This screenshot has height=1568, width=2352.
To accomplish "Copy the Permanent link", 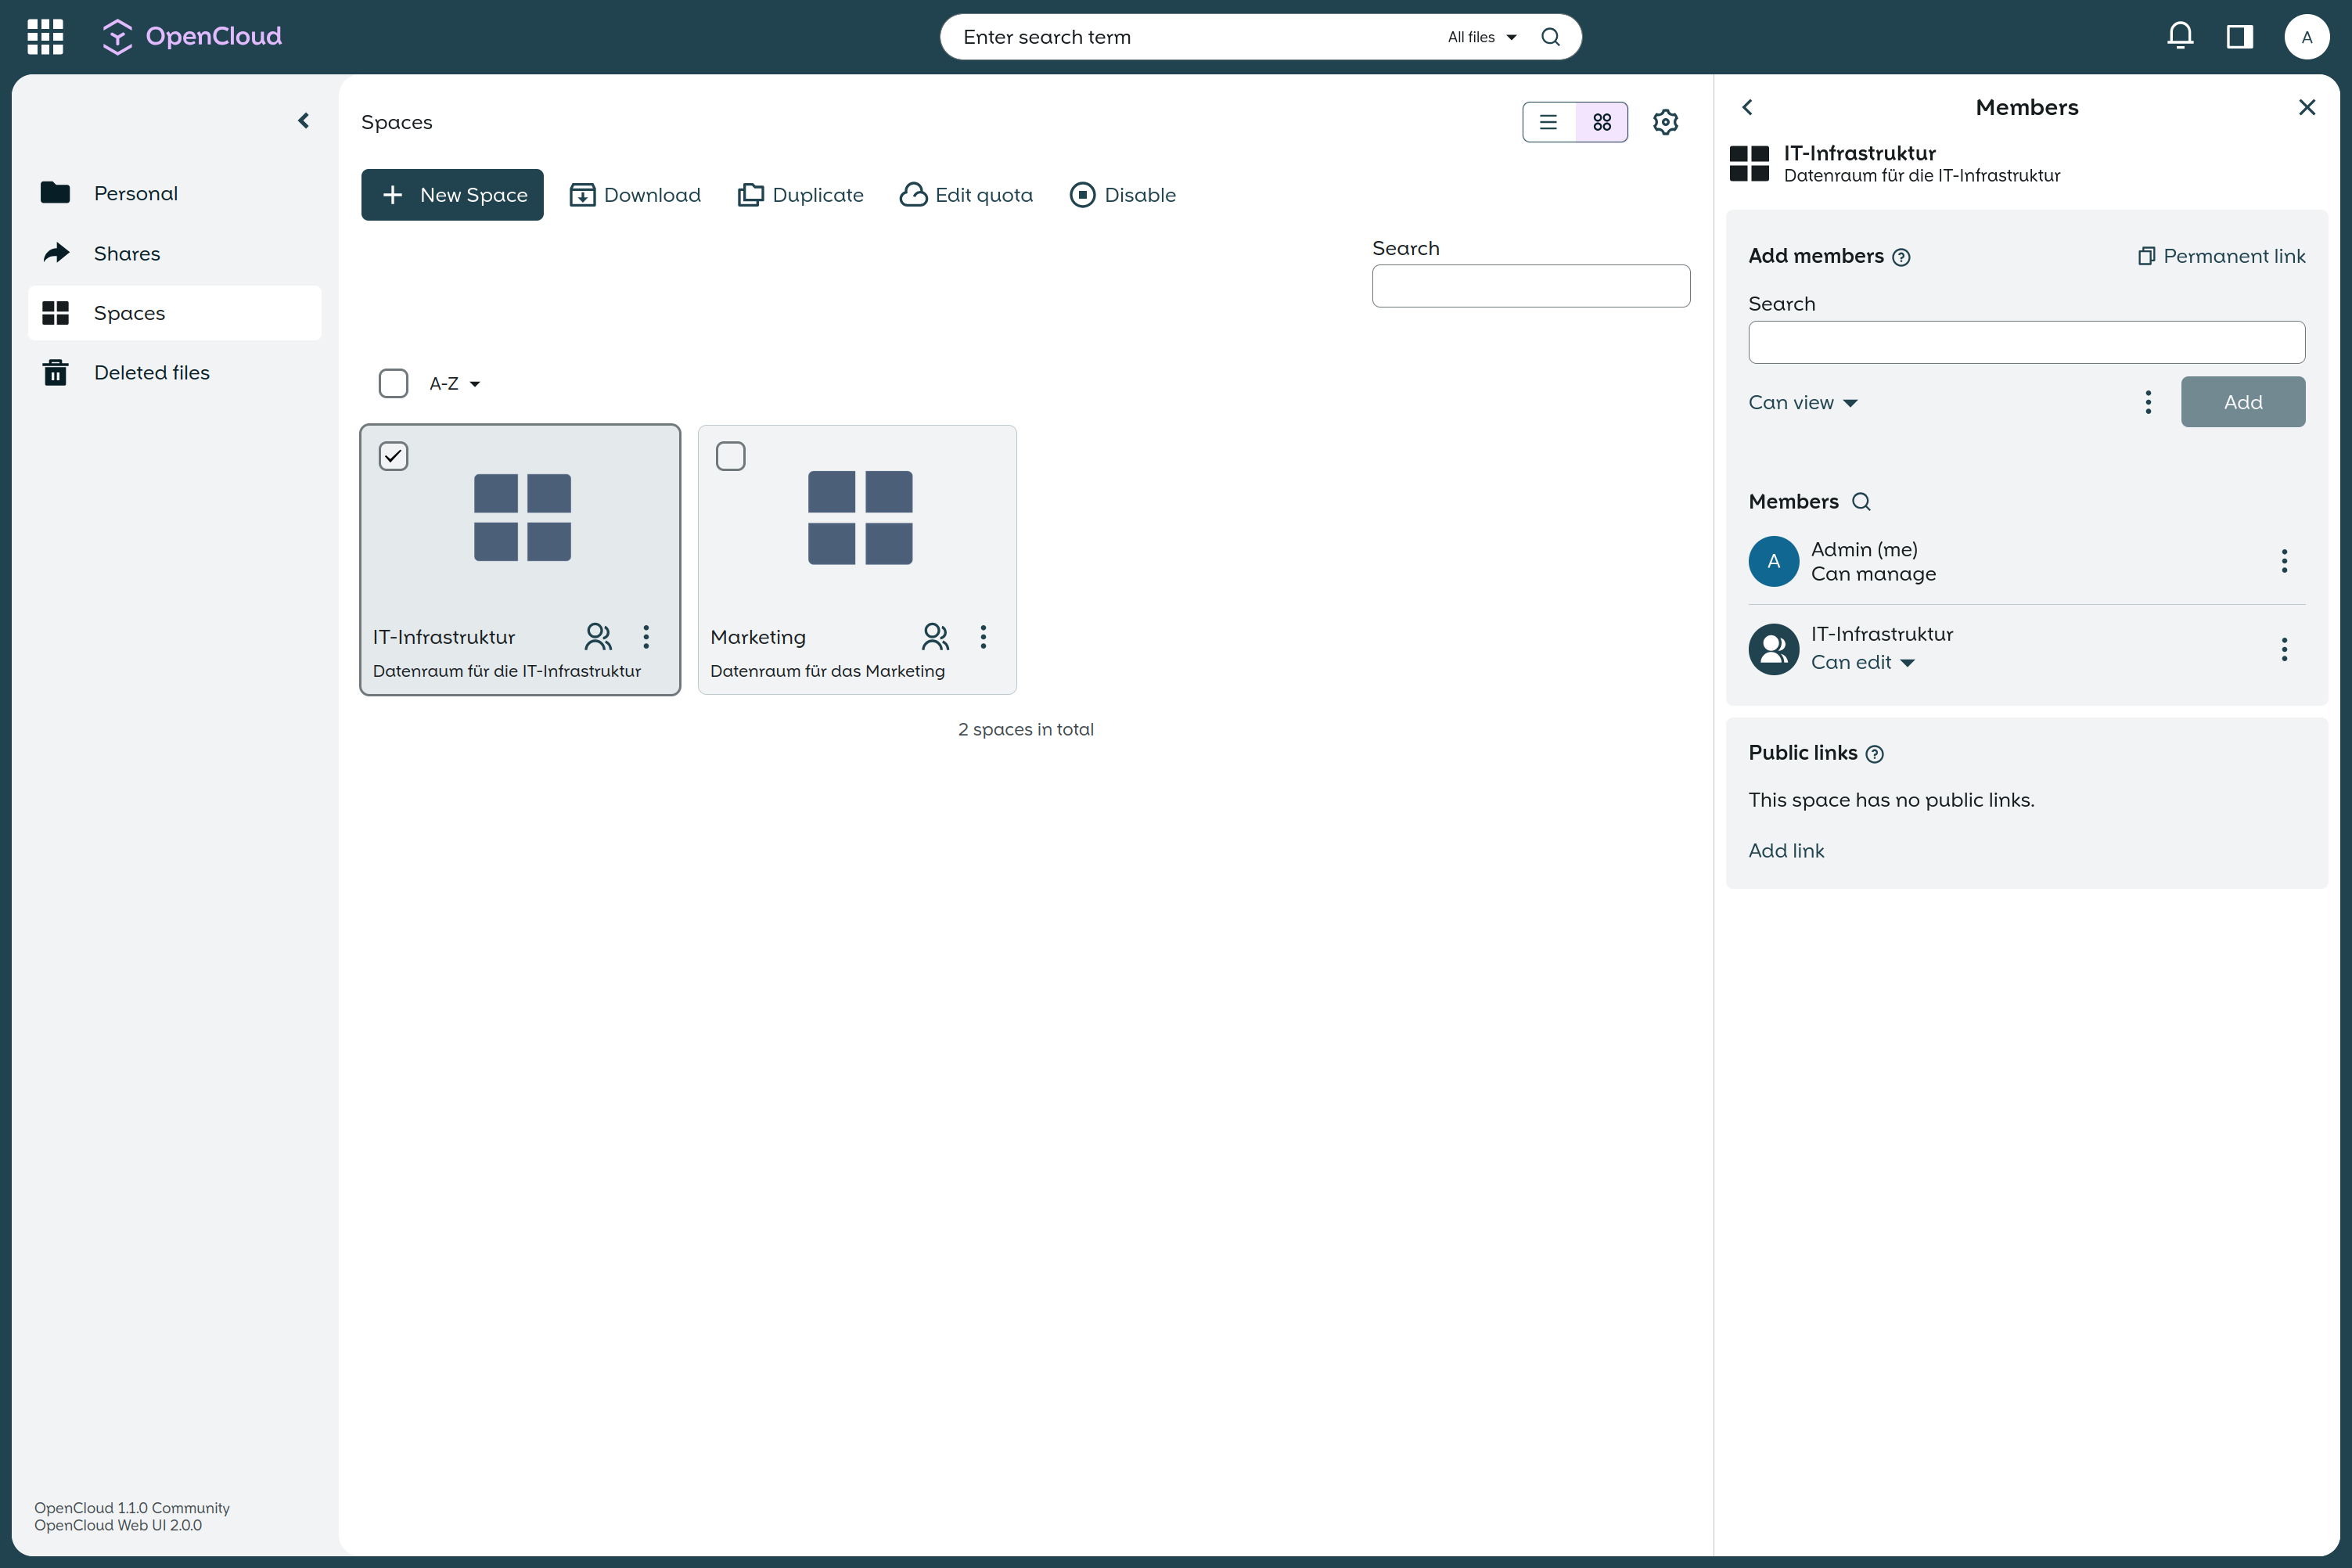I will pyautogui.click(x=2222, y=256).
